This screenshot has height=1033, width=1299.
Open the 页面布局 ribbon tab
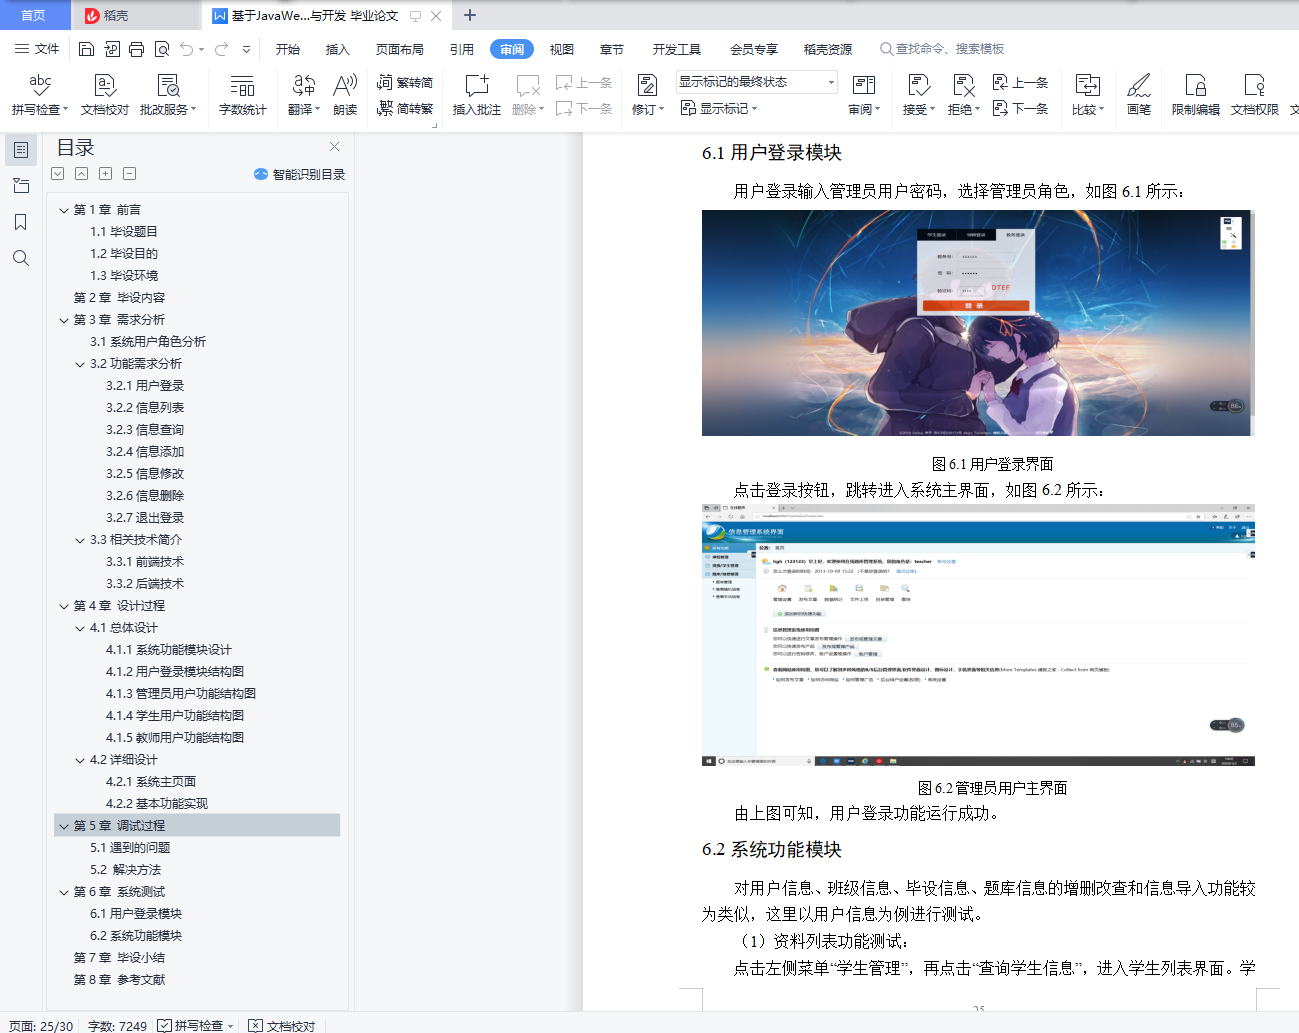(400, 49)
